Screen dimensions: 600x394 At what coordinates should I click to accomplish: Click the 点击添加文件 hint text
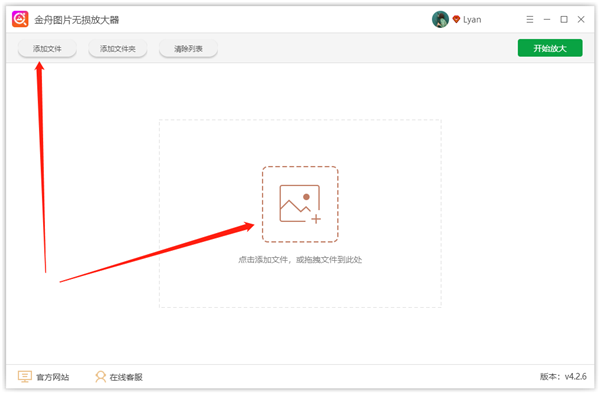point(300,260)
